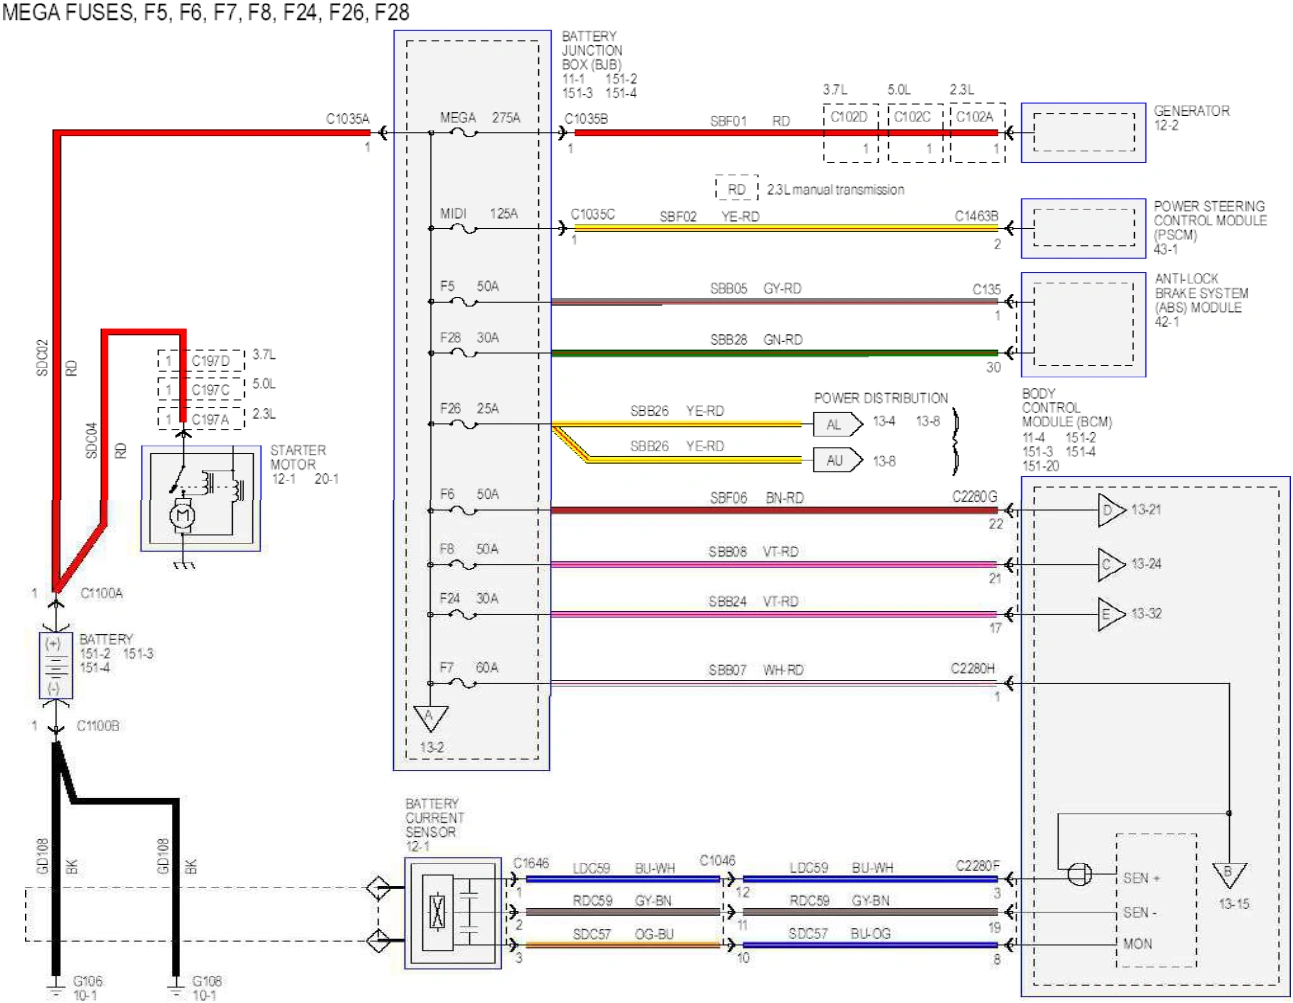Select the F6 50A fuse label
Image resolution: width=1293 pixels, height=1003 pixels.
coord(469,495)
